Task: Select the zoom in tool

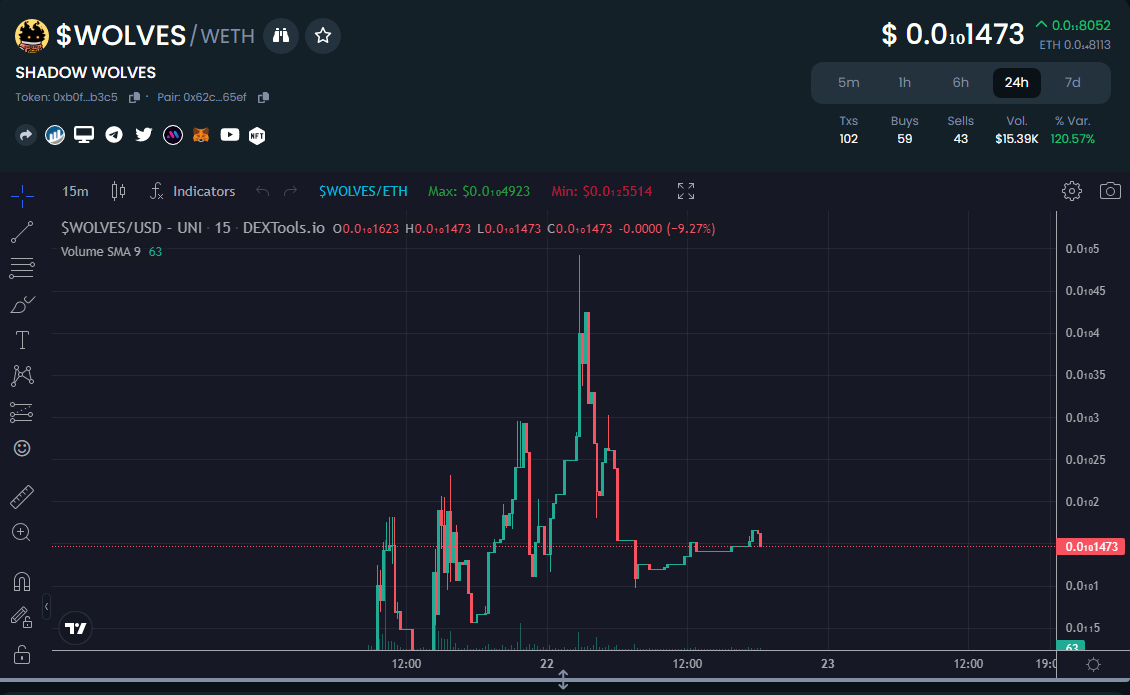Action: (x=22, y=533)
